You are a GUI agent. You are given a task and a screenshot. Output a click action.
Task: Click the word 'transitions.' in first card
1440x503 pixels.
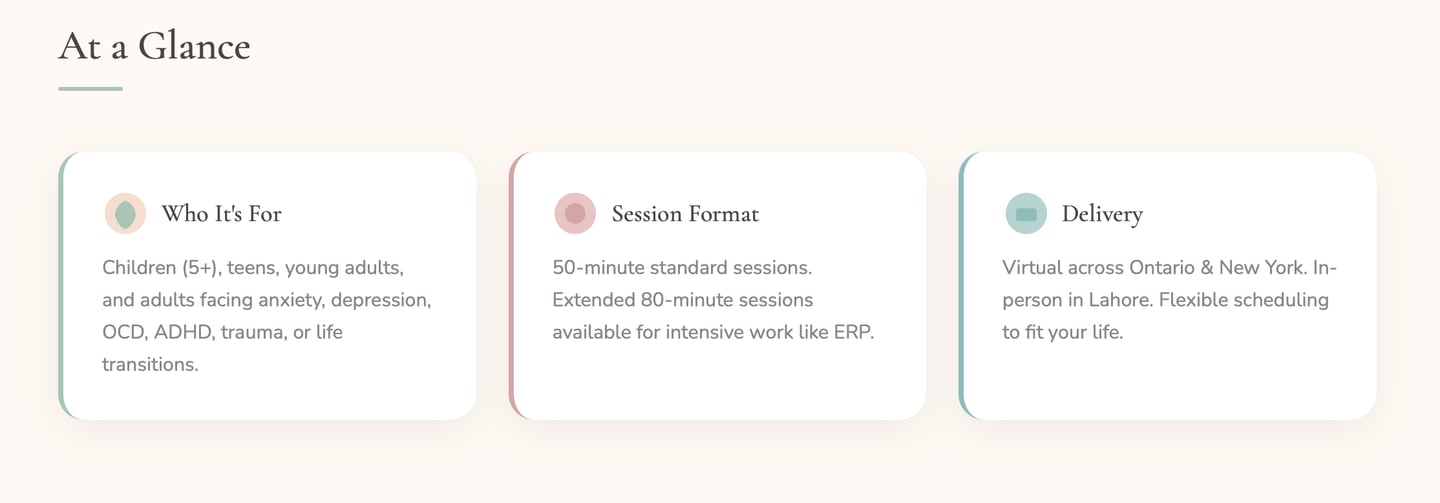(150, 364)
